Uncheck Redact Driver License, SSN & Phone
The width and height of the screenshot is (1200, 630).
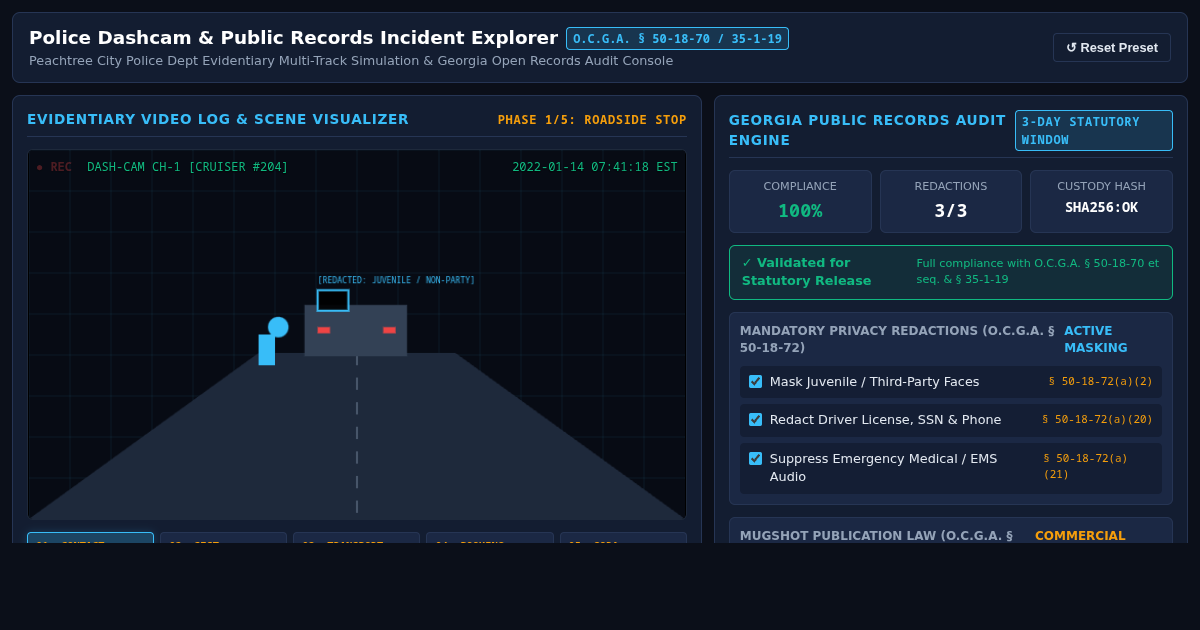(755, 419)
